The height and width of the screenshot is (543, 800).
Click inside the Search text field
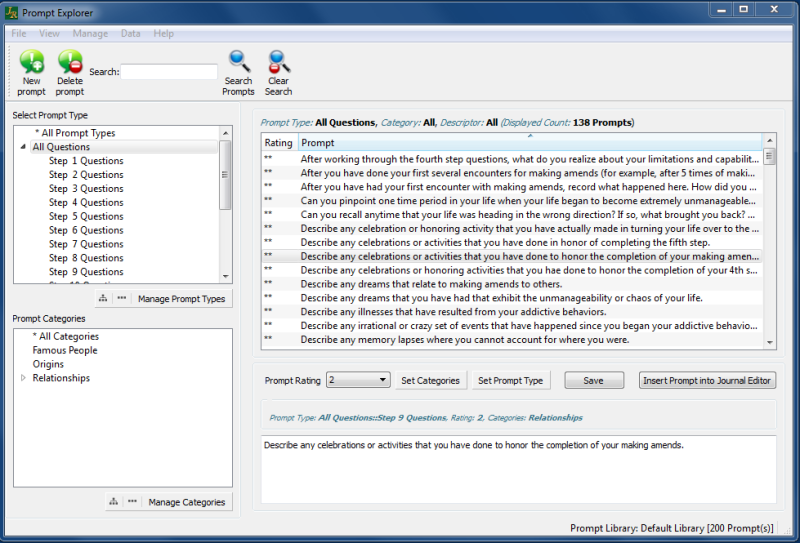(x=169, y=72)
